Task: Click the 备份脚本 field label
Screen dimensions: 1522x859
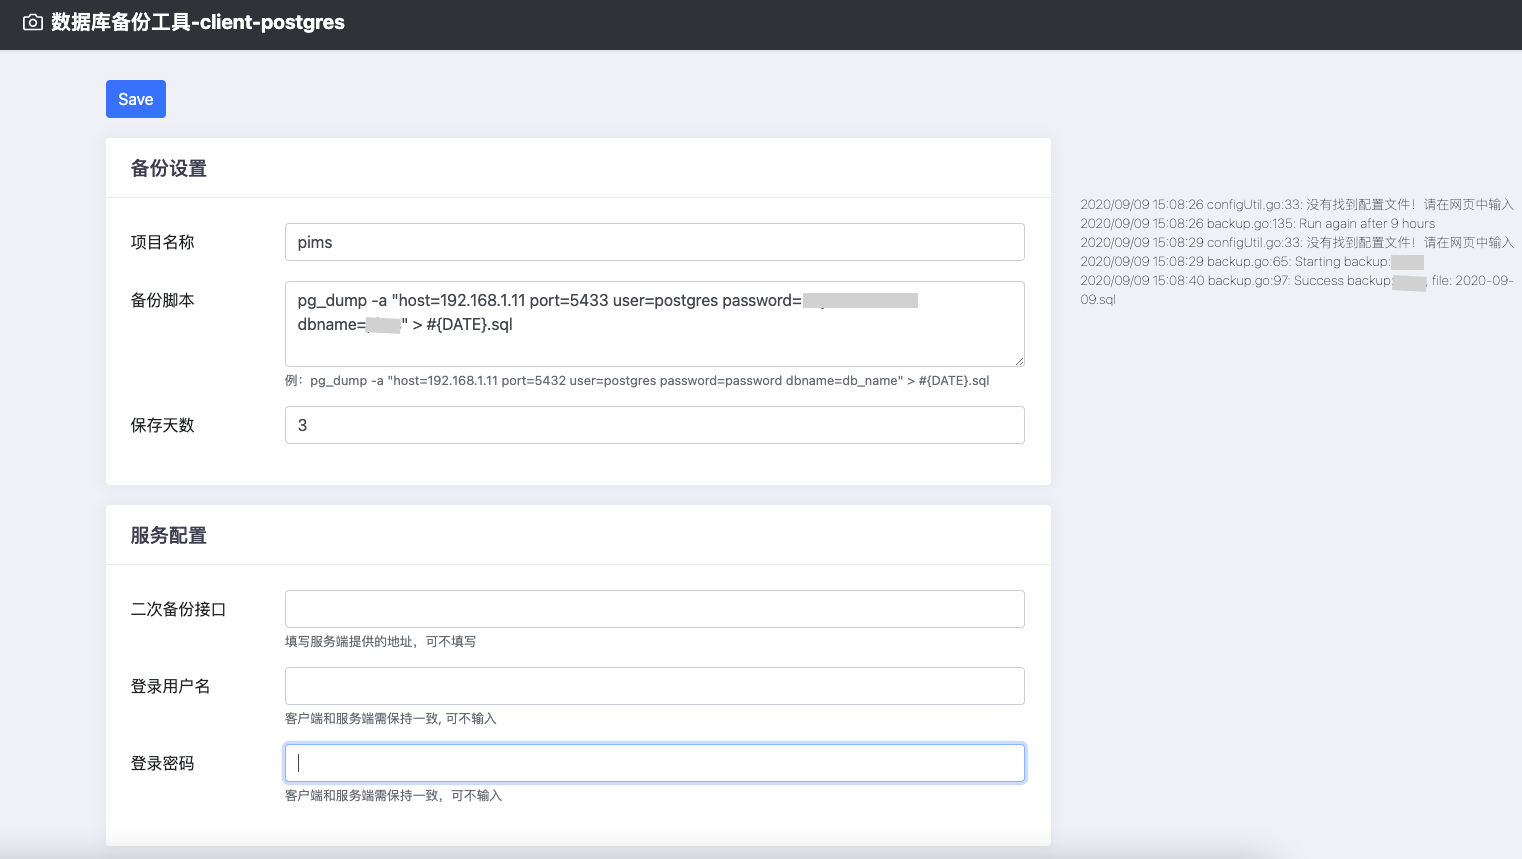Action: pos(162,300)
